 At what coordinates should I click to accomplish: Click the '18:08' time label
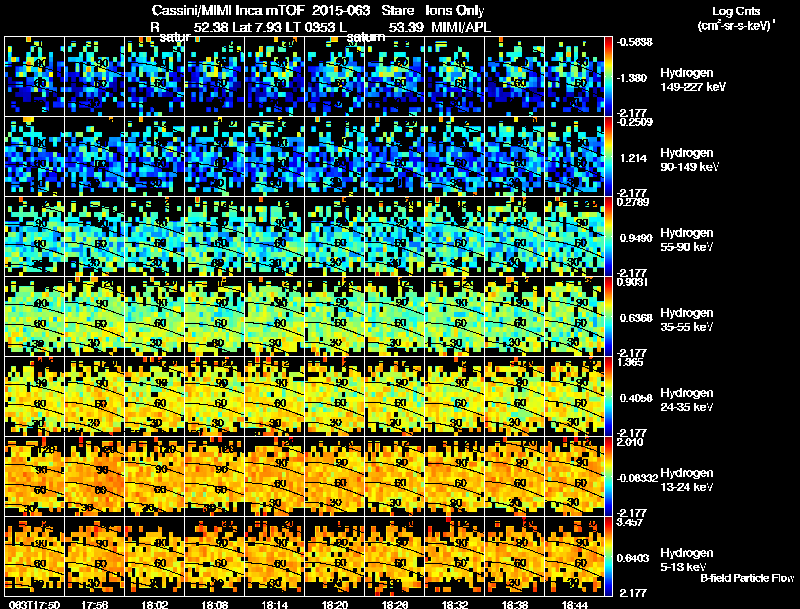[215, 605]
